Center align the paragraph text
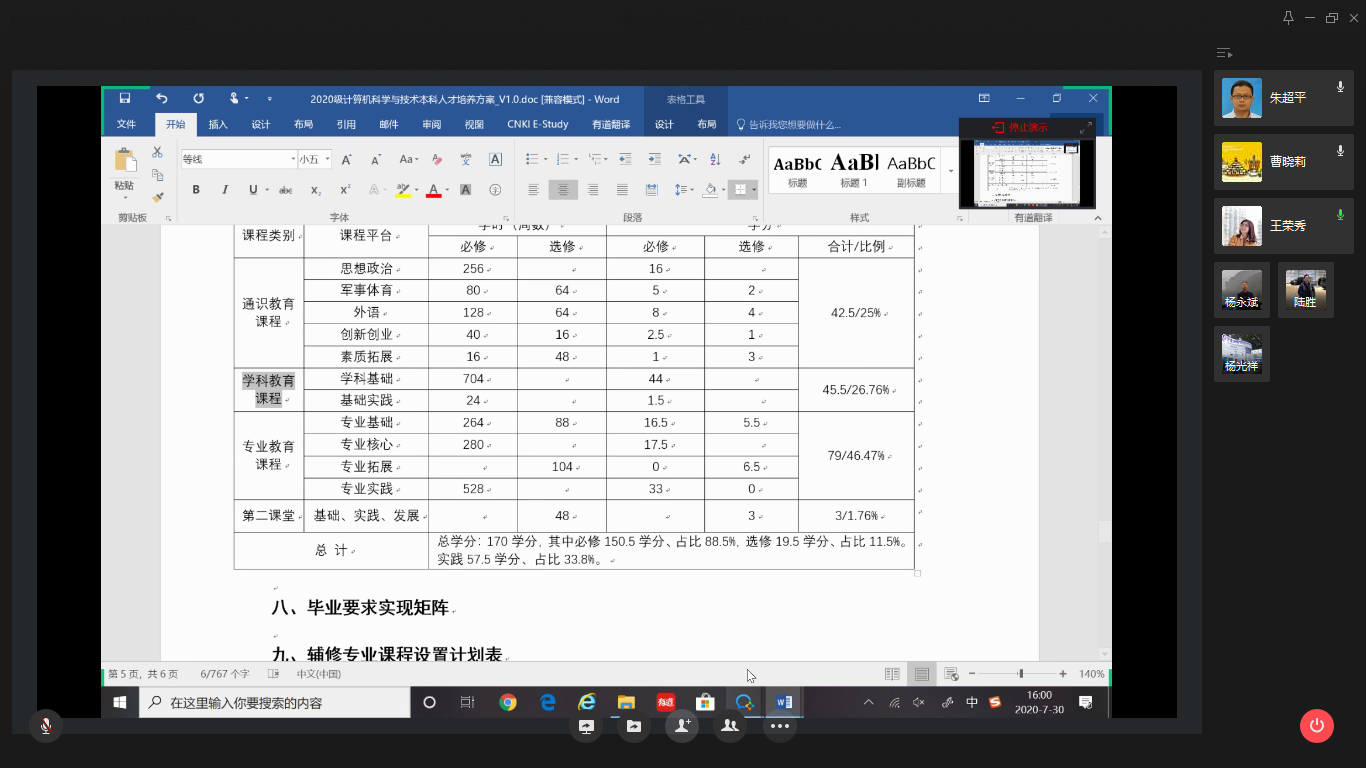The height and width of the screenshot is (768, 1366). [563, 190]
